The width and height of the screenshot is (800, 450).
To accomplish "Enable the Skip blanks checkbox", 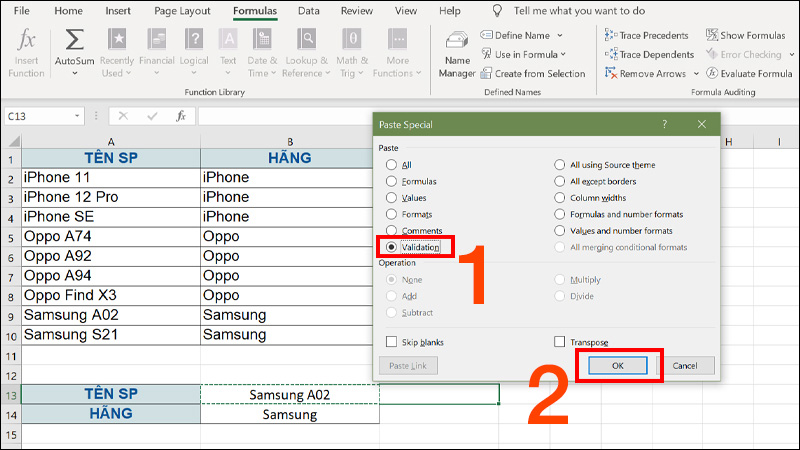I will [391, 342].
